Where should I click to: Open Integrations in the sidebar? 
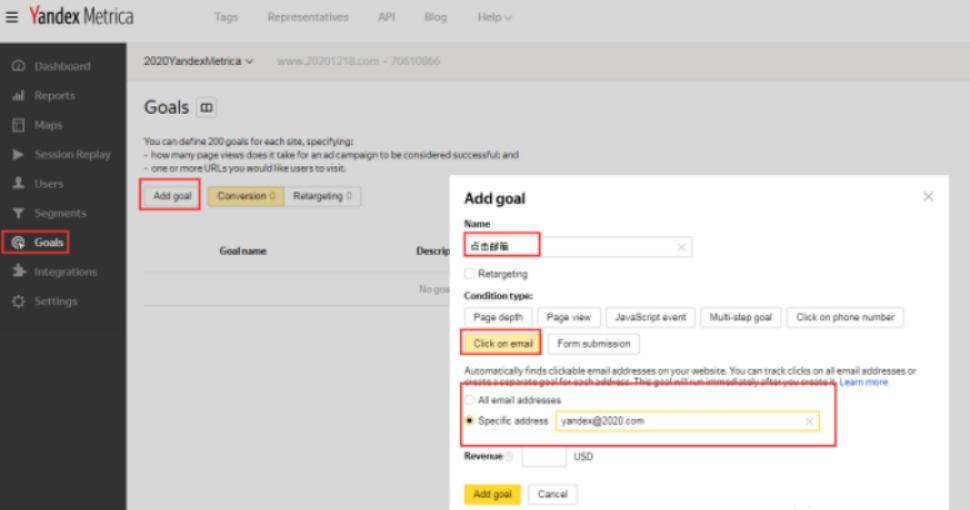(66, 272)
